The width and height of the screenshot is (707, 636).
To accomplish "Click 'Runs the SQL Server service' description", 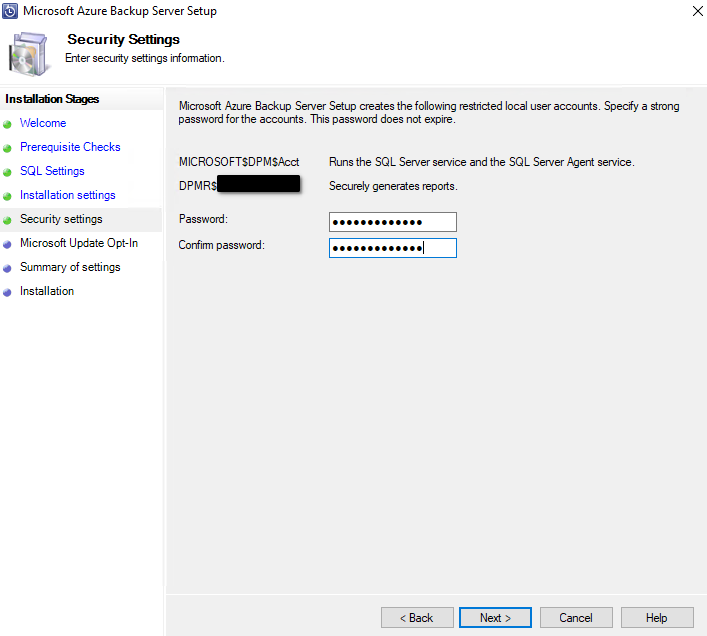I will pos(482,162).
